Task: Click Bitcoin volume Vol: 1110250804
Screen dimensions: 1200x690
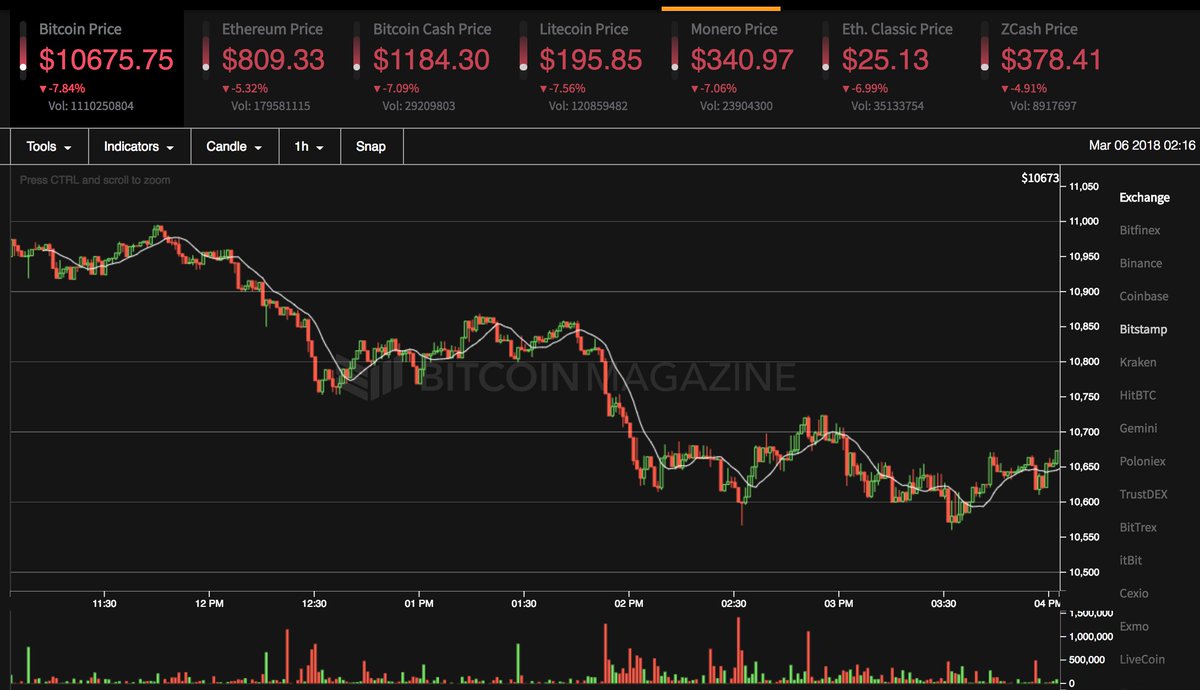Action: click(91, 105)
